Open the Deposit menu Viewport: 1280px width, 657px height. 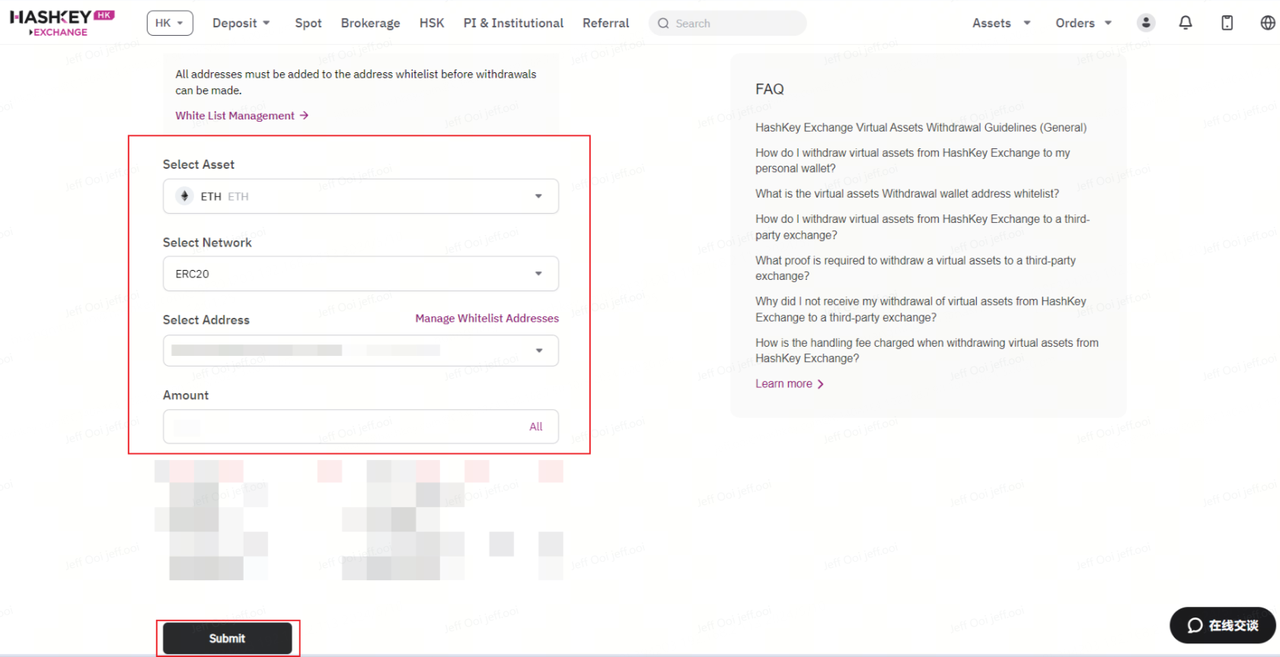(241, 23)
